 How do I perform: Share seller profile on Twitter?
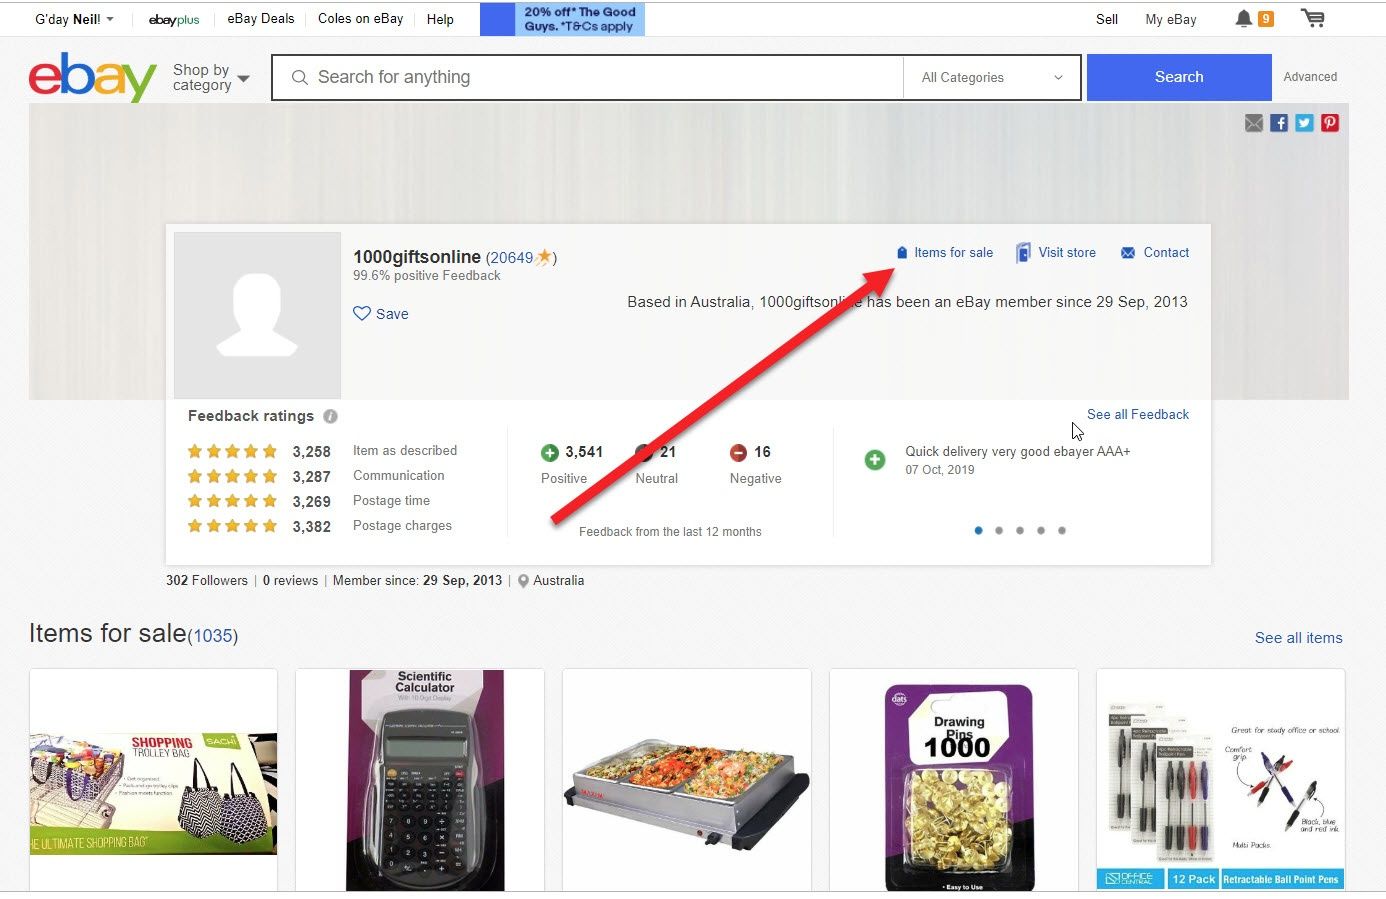tap(1304, 123)
